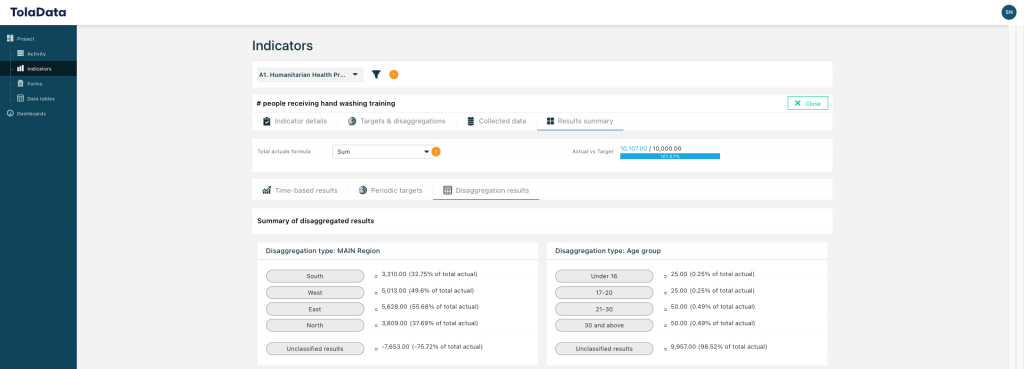Screen dimensions: 1024x369
Task: Select the Results summary tab
Action: [x=580, y=121]
